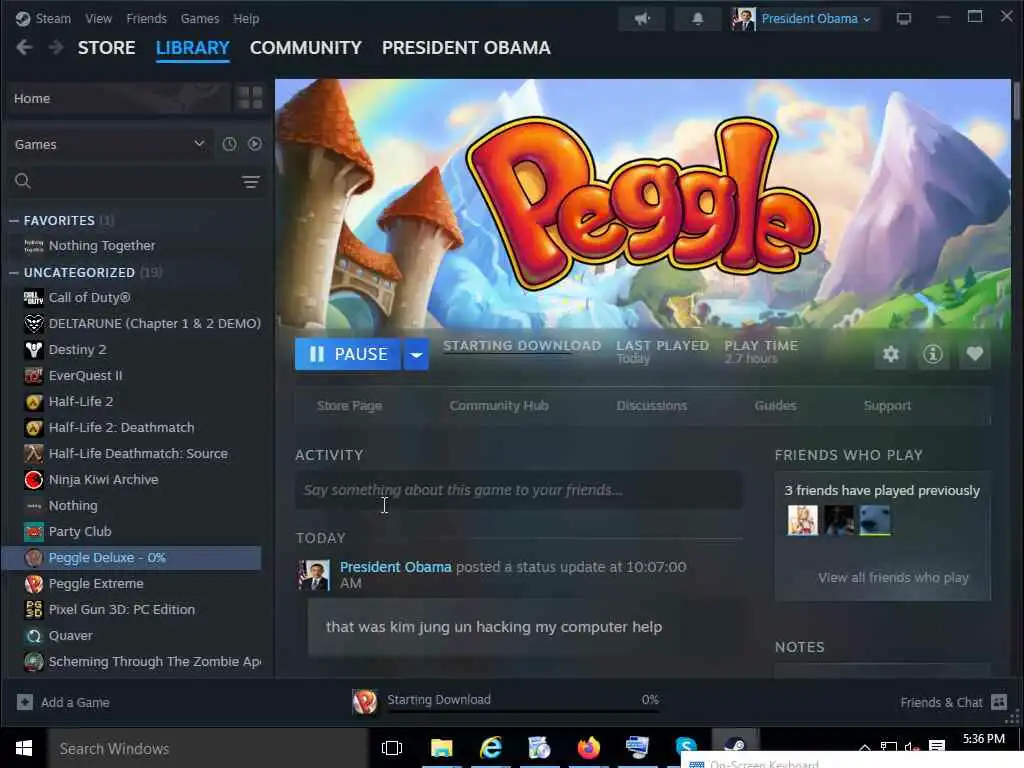Click the Search Windows box

point(208,748)
